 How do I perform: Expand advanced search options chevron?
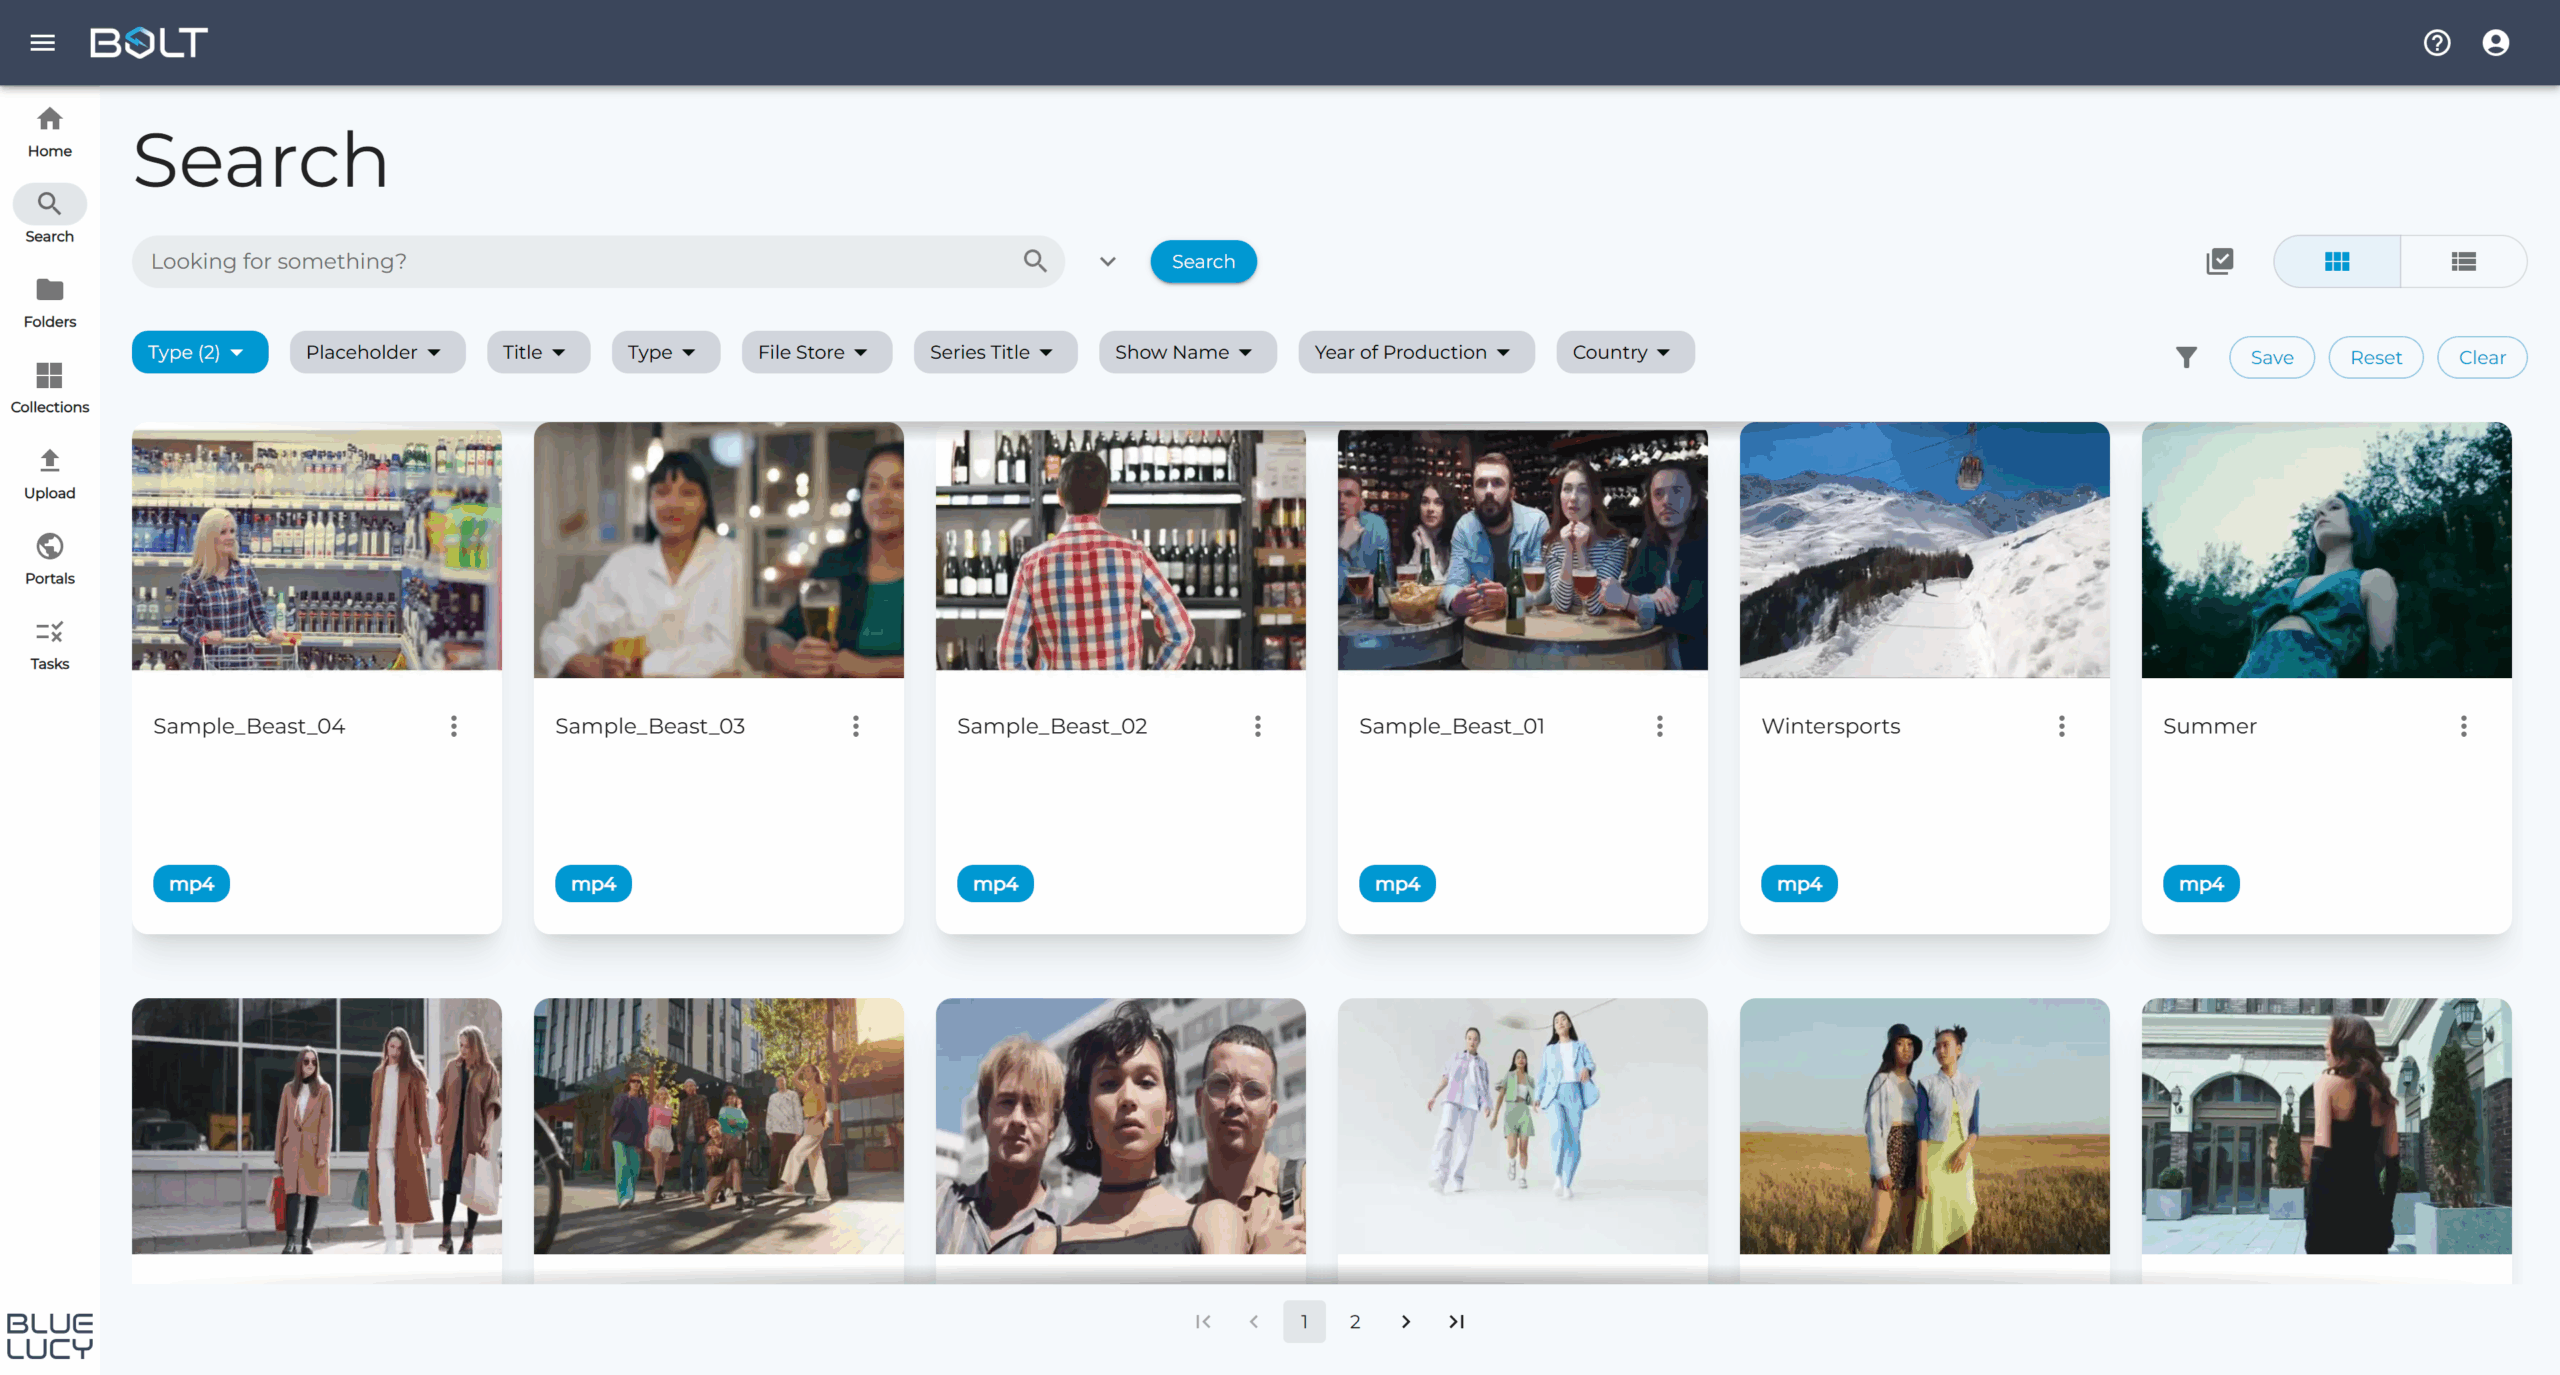1107,261
